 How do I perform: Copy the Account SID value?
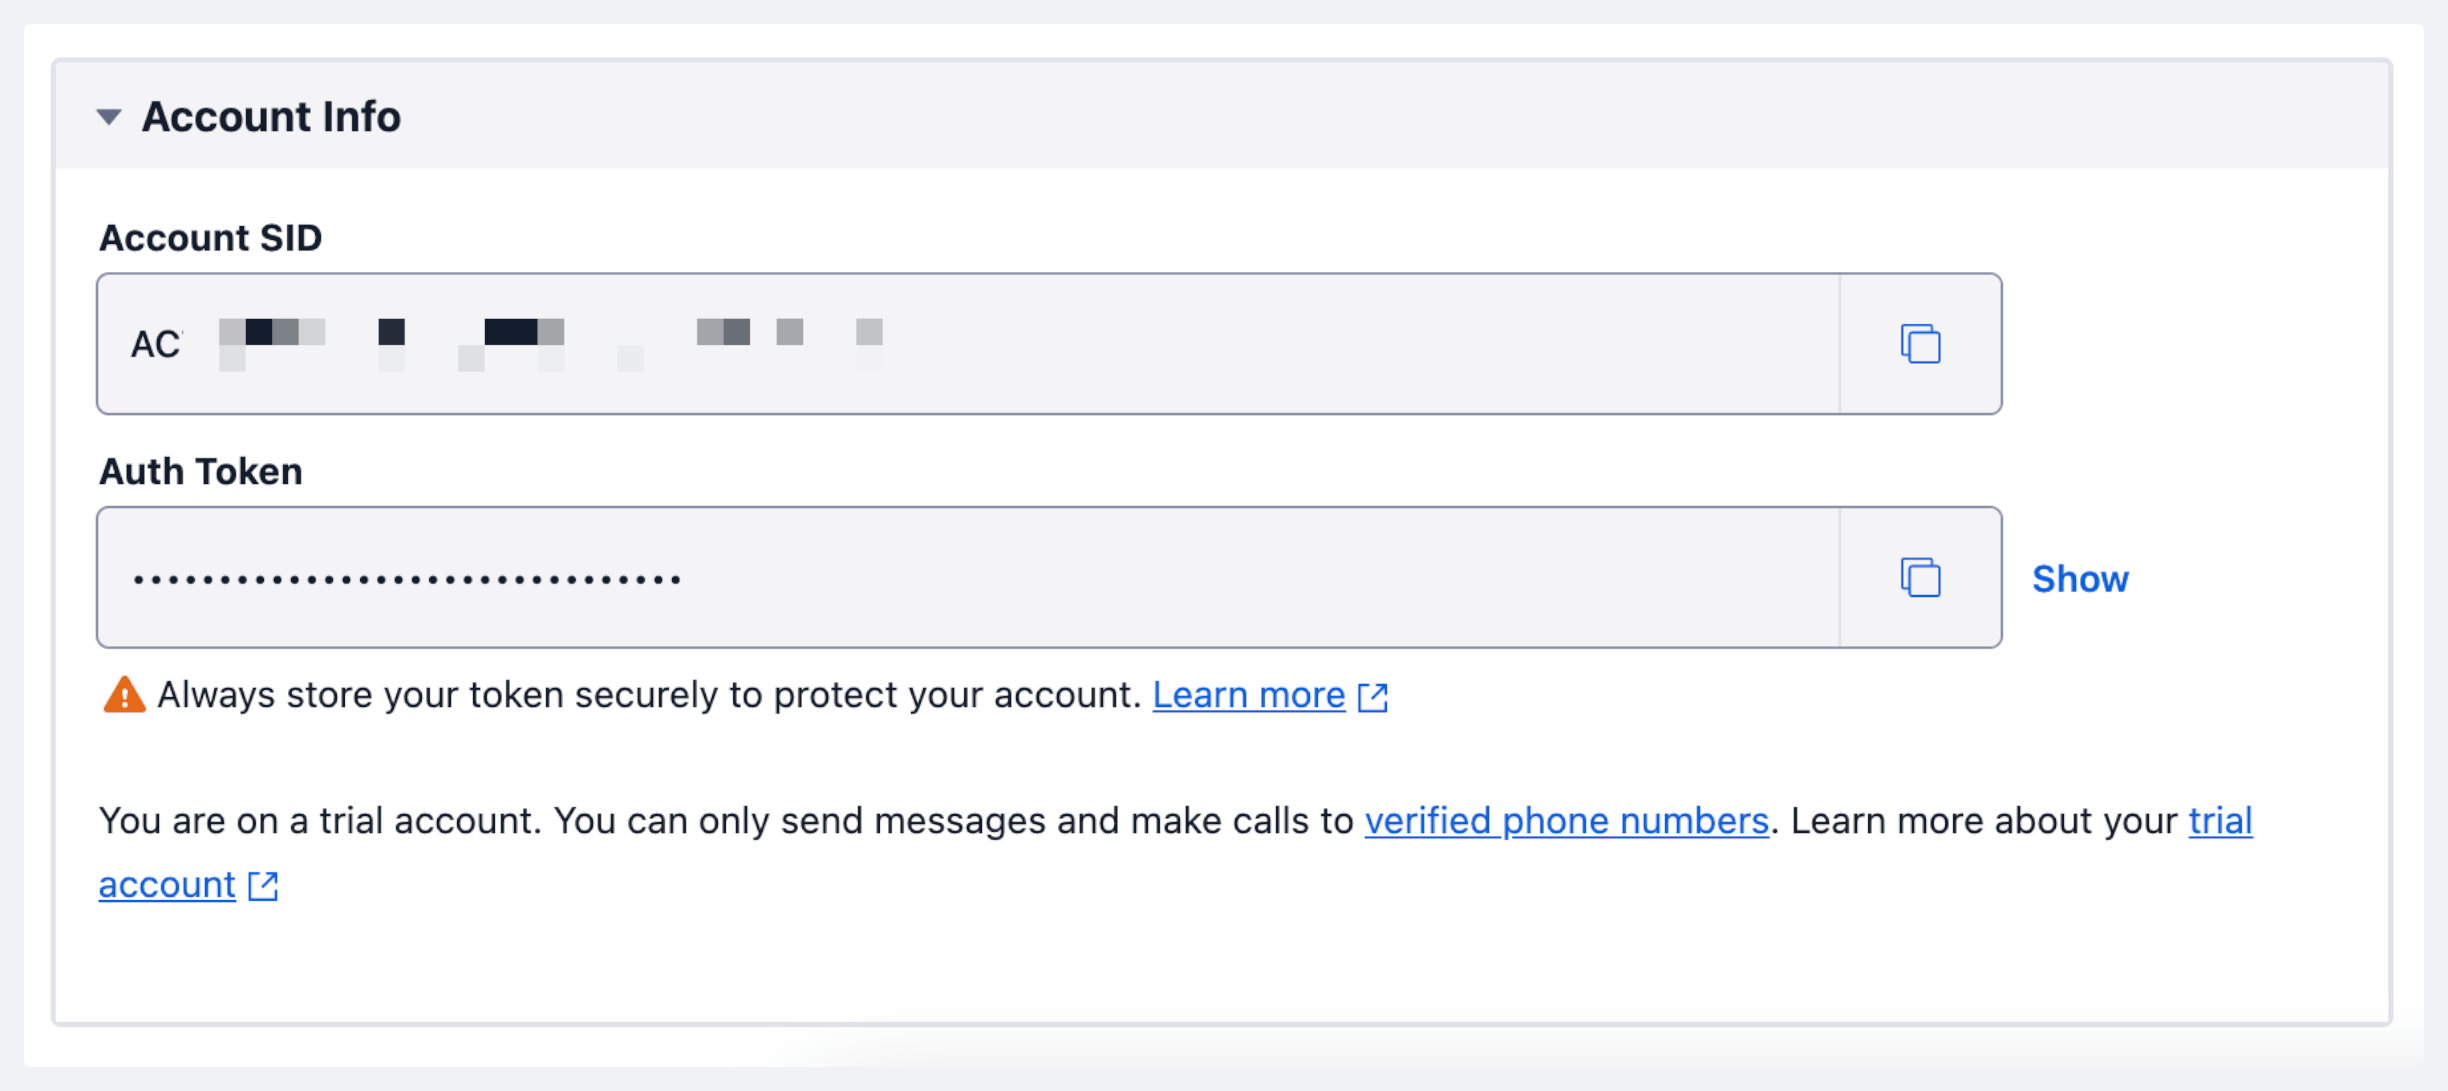point(1920,344)
